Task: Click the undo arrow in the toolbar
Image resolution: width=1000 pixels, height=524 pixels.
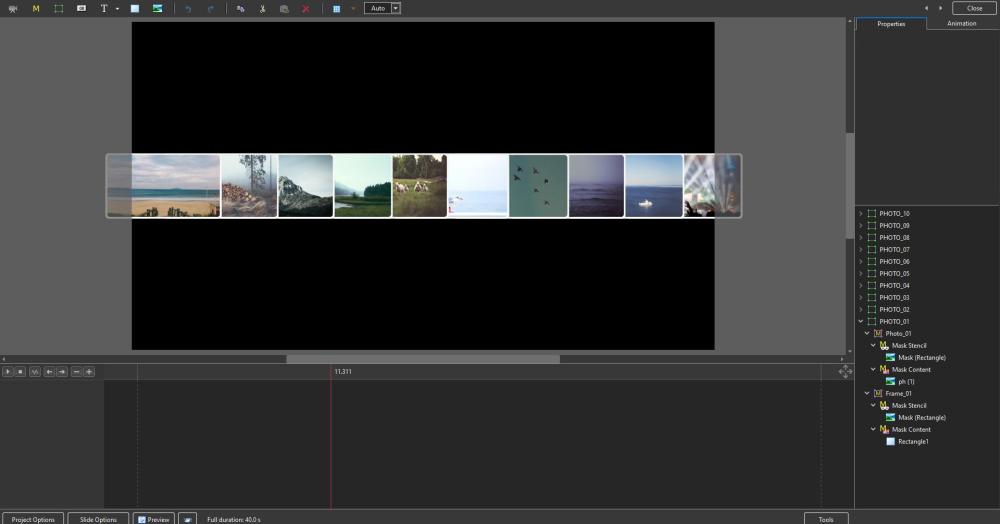Action: coord(188,8)
